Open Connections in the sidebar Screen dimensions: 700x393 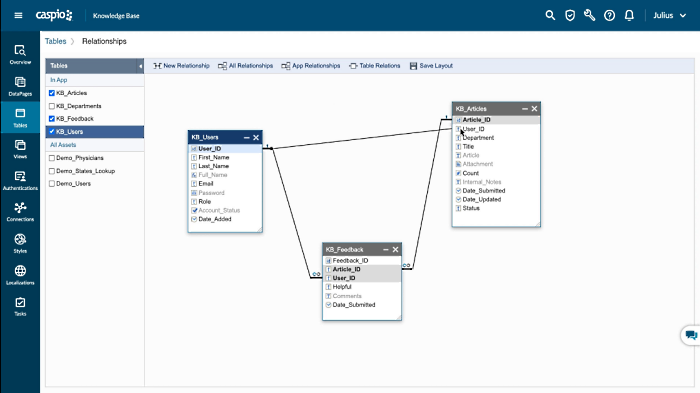click(x=20, y=212)
